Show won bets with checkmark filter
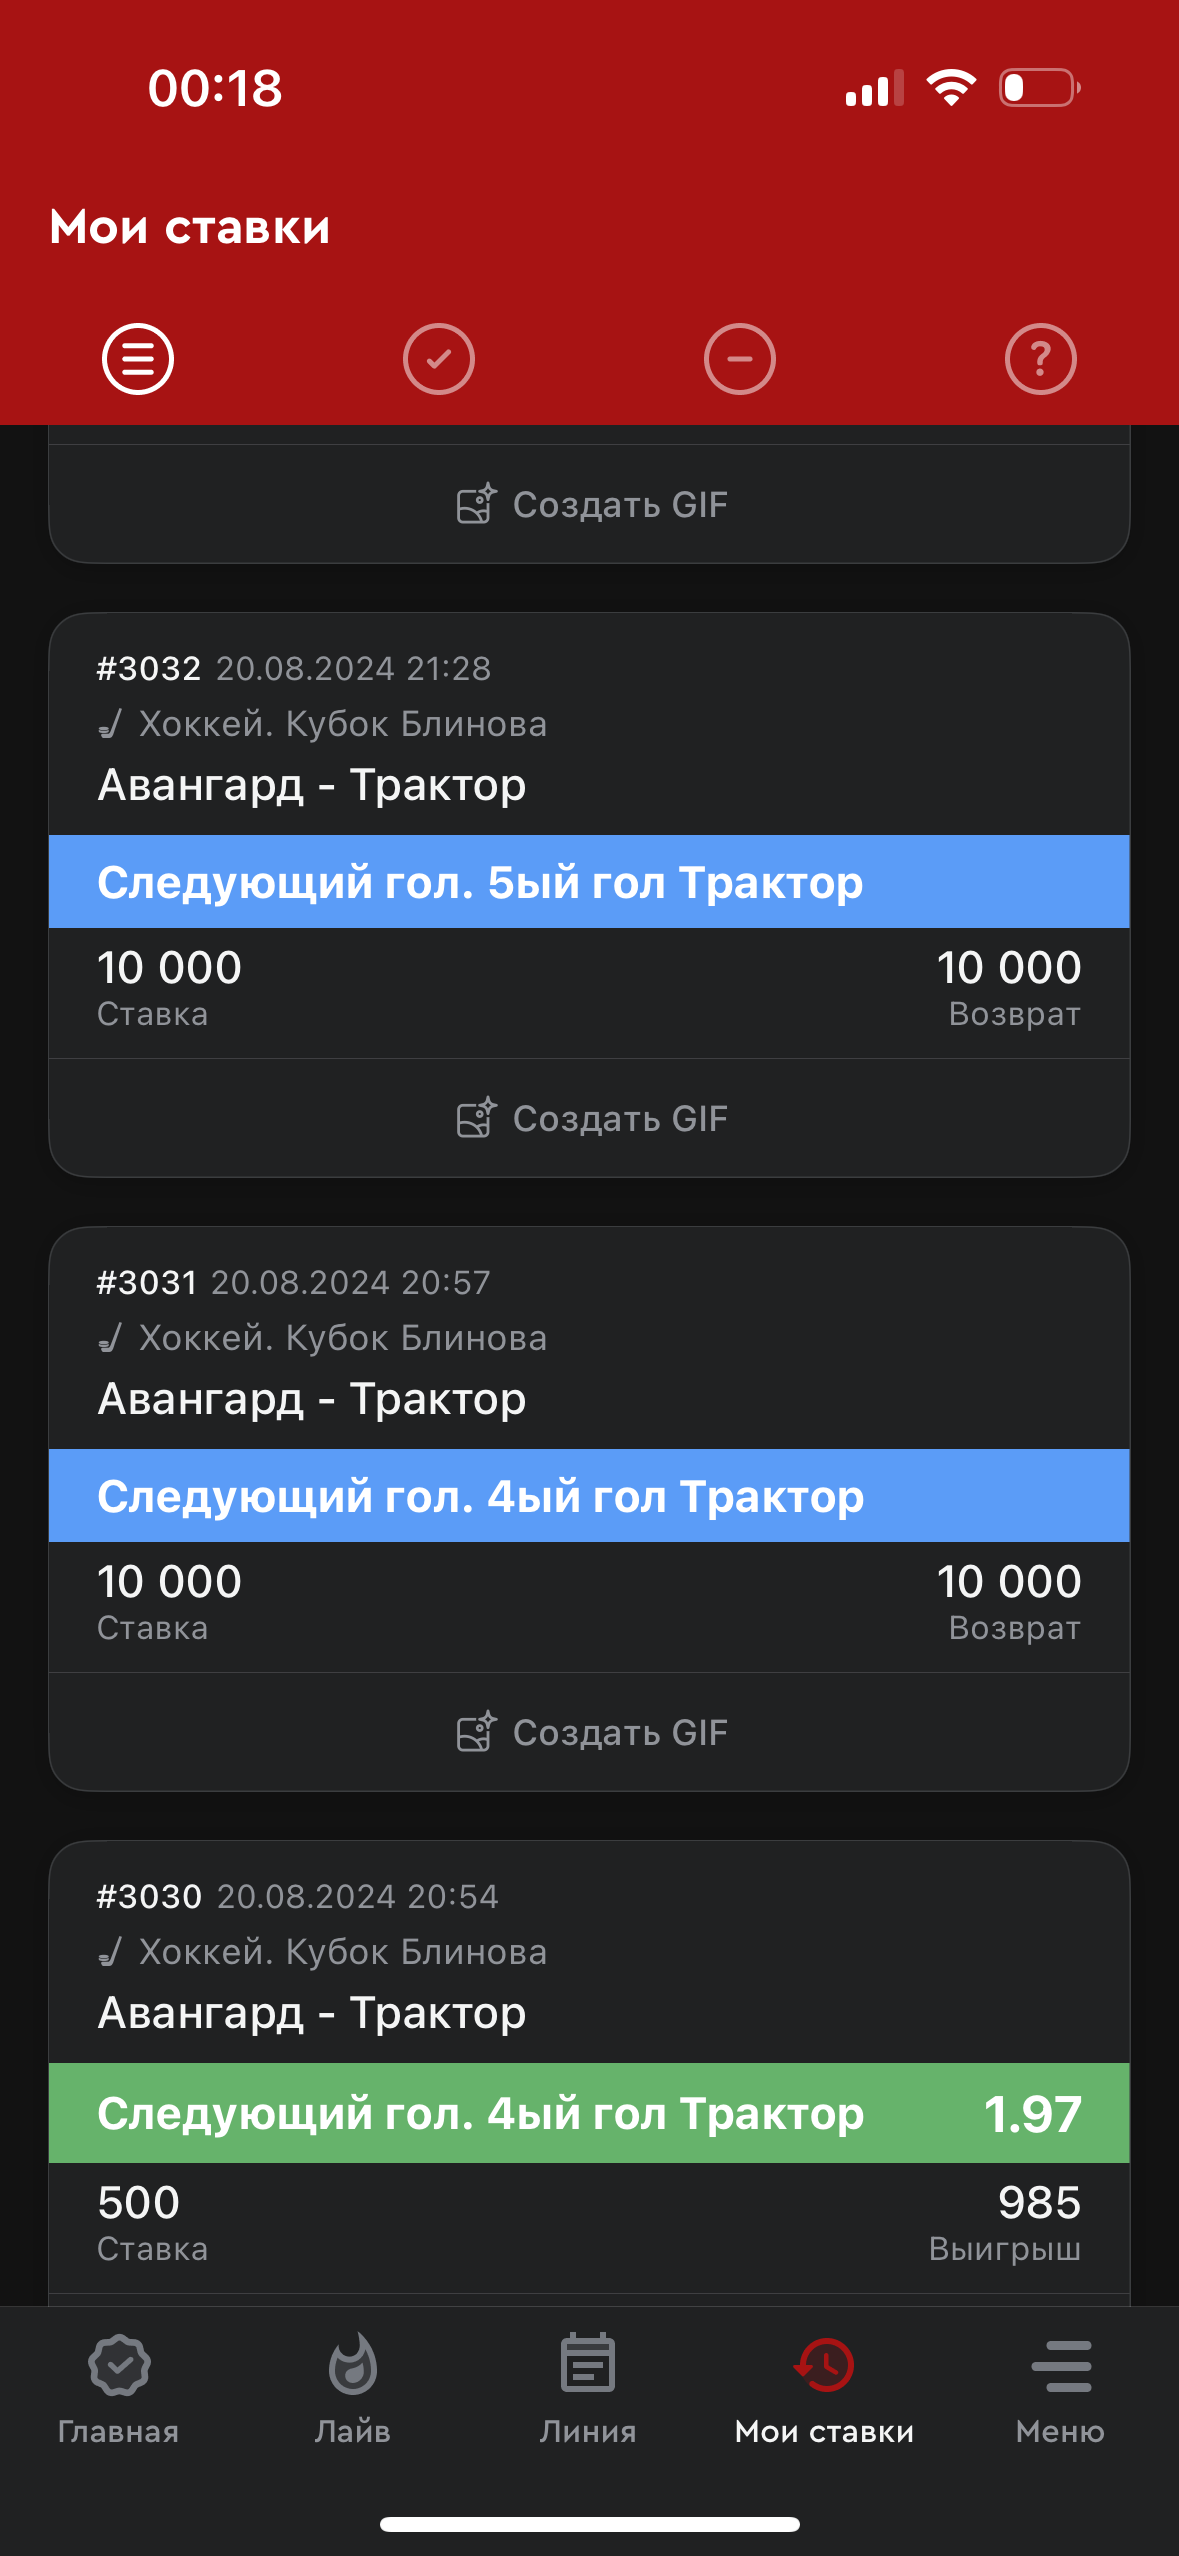Screen dimensions: 1179x2556 click(x=439, y=359)
